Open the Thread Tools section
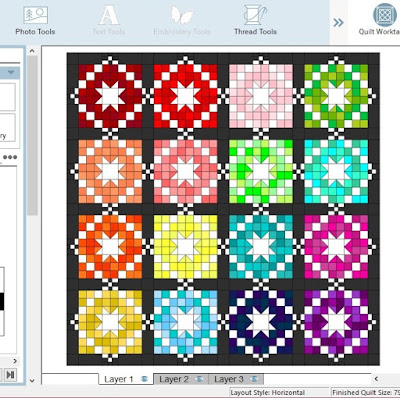Screen dimensions: 400x398 coord(255,20)
